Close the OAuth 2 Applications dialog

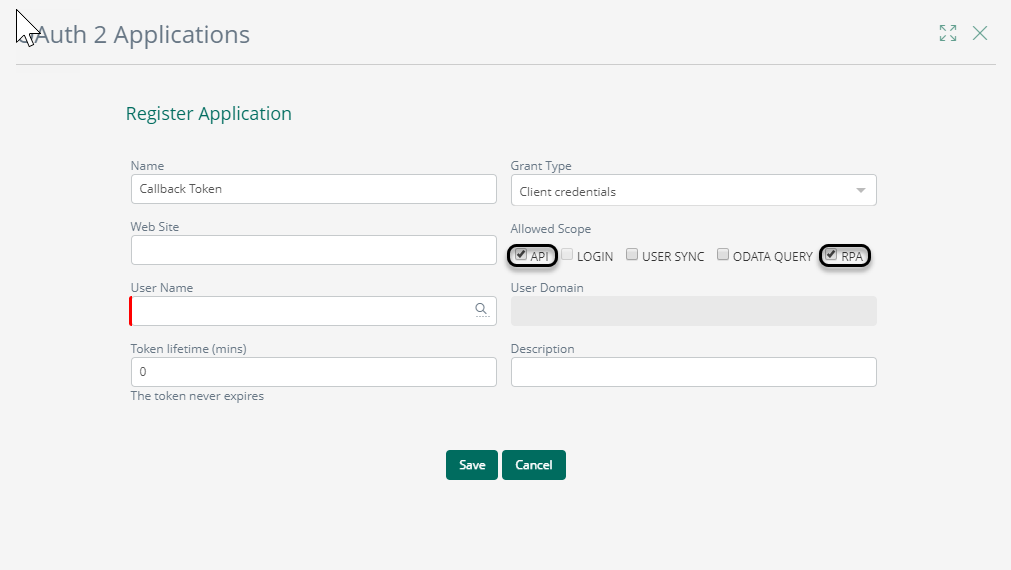click(980, 33)
